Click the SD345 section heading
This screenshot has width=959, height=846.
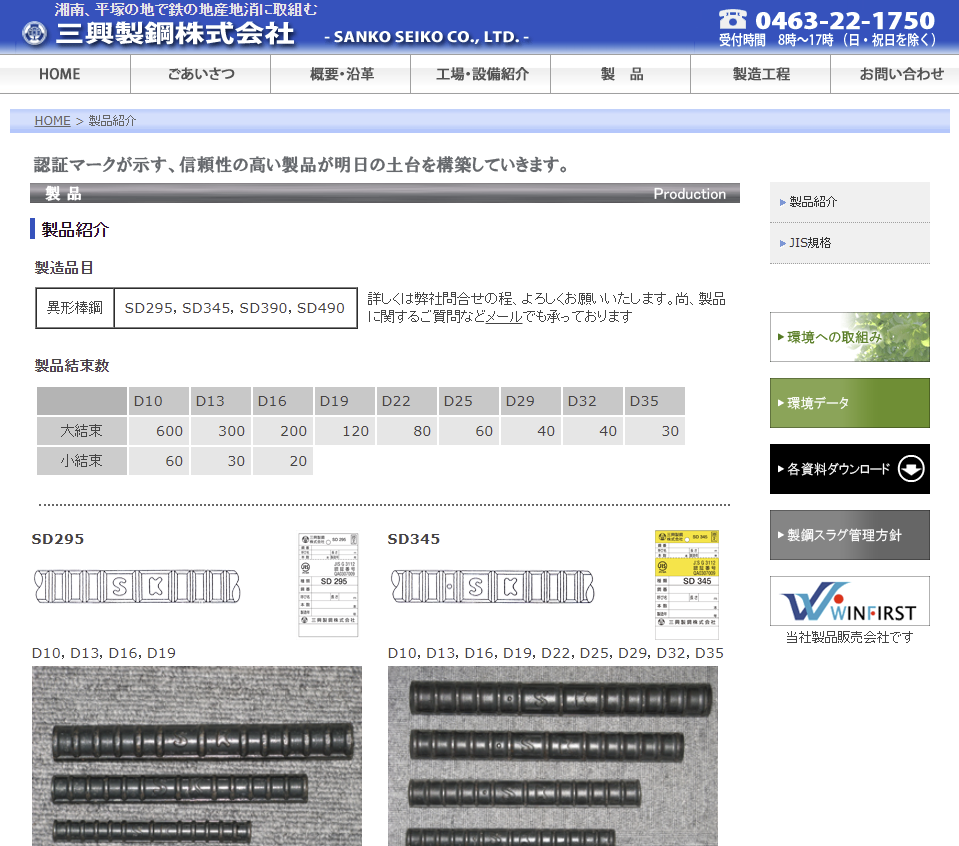pos(413,539)
